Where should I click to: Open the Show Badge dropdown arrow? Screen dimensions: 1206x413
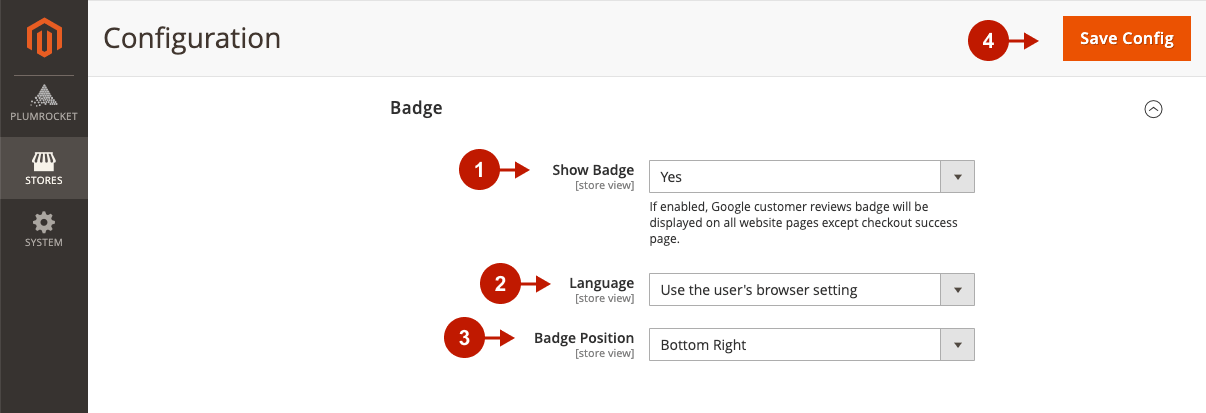click(958, 177)
